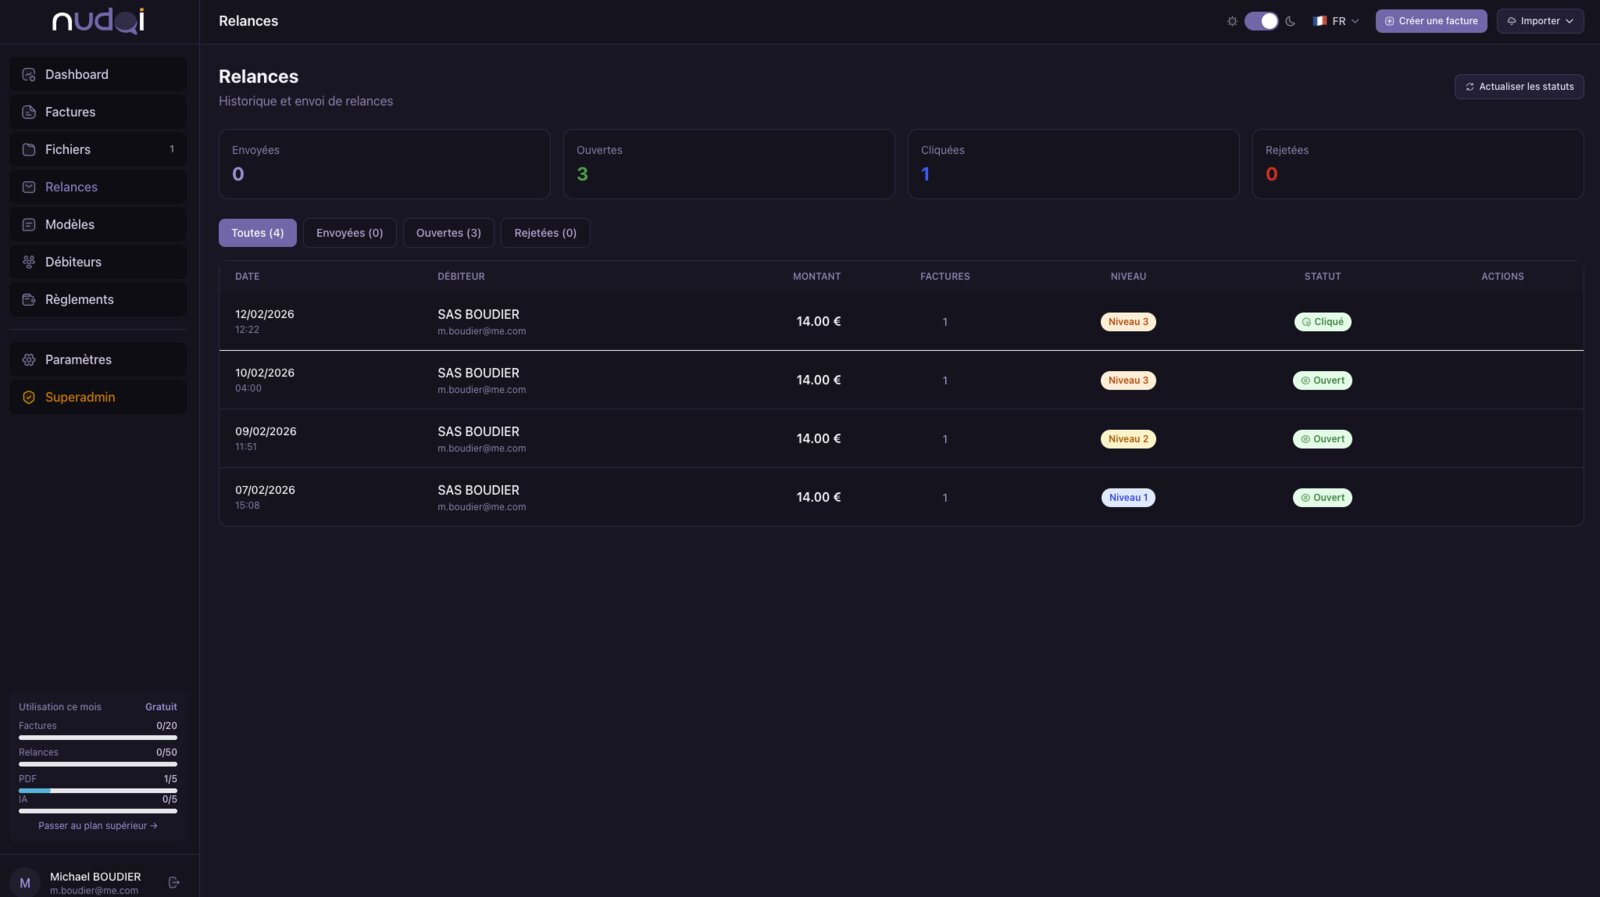Click the Relances envelope icon
The height and width of the screenshot is (897, 1600).
[x=29, y=187]
